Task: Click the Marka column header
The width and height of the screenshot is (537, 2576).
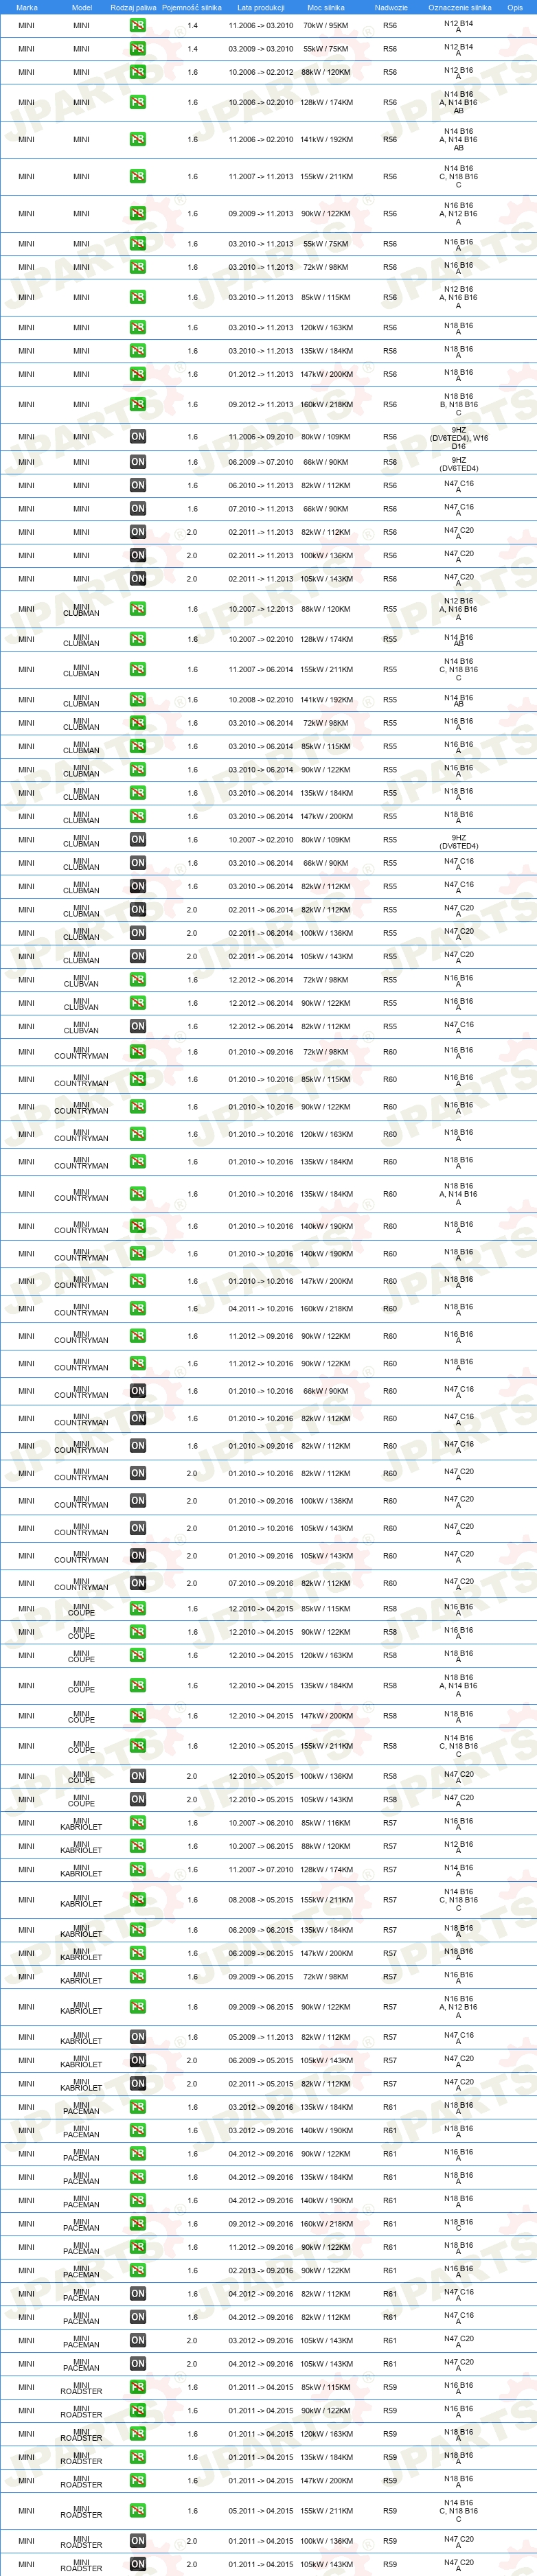Action: coord(27,7)
